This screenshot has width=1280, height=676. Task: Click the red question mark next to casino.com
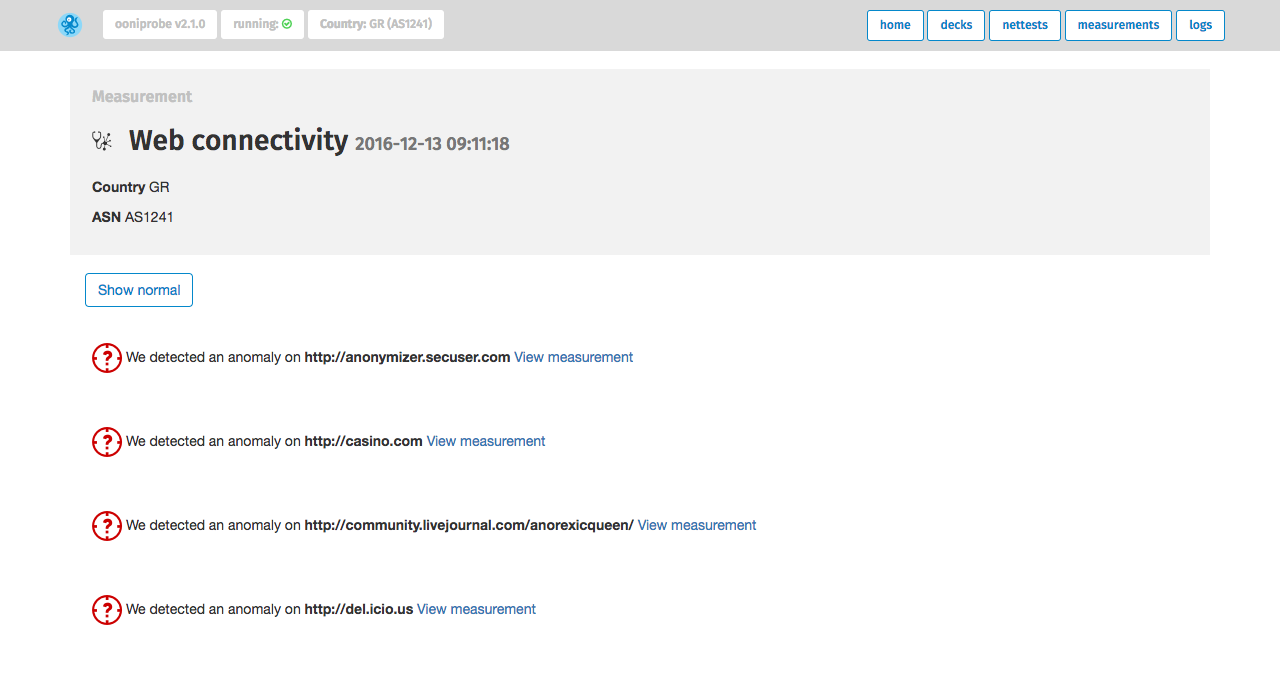click(x=107, y=441)
